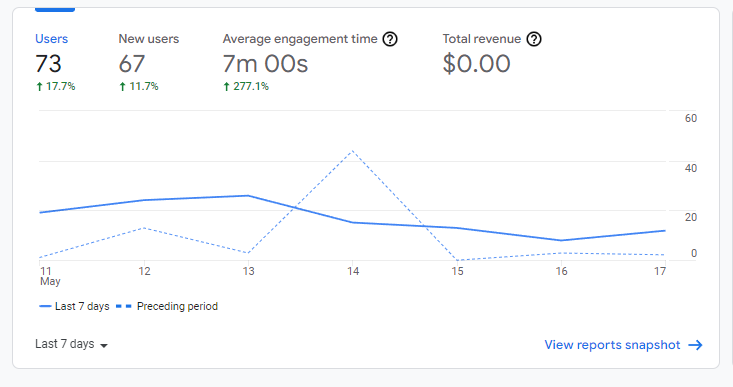This screenshot has width=733, height=387.
Task: Click the New users value 67
Action: [132, 64]
